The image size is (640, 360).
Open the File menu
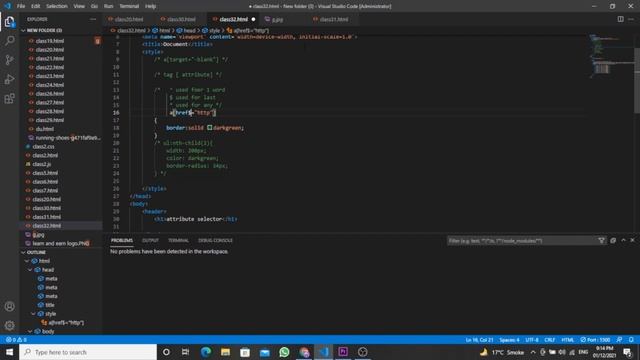coord(21,6)
